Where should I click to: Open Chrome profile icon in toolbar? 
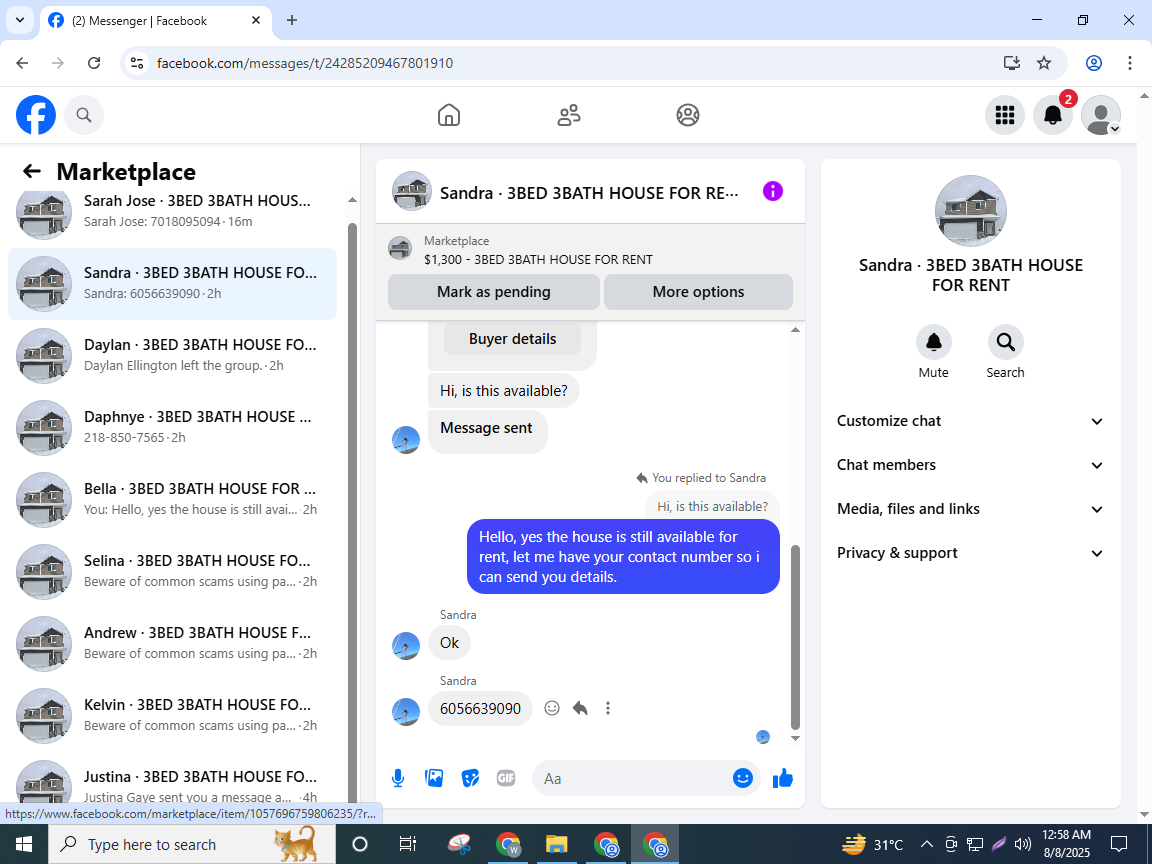click(1094, 63)
